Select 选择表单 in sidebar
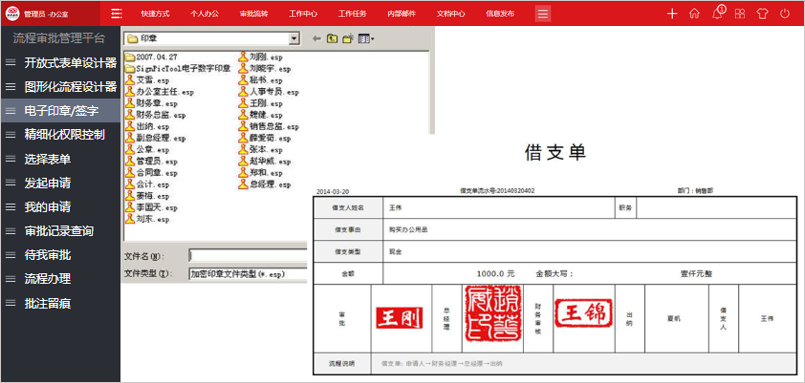The image size is (805, 383). (60, 159)
